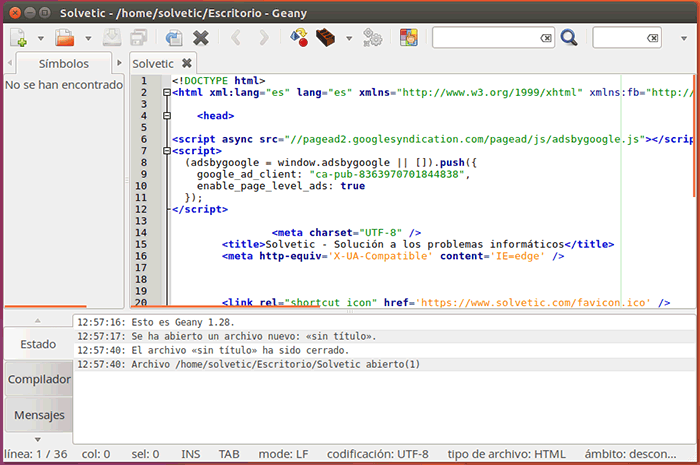The height and width of the screenshot is (465, 700).
Task: Click the search magnifier icon
Action: tap(569, 38)
